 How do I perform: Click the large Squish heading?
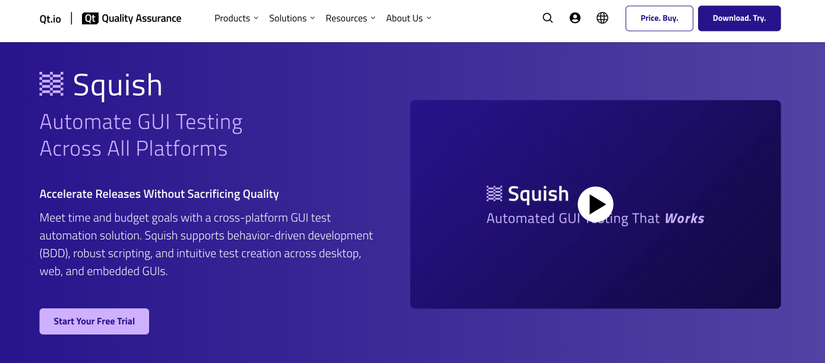(x=117, y=85)
